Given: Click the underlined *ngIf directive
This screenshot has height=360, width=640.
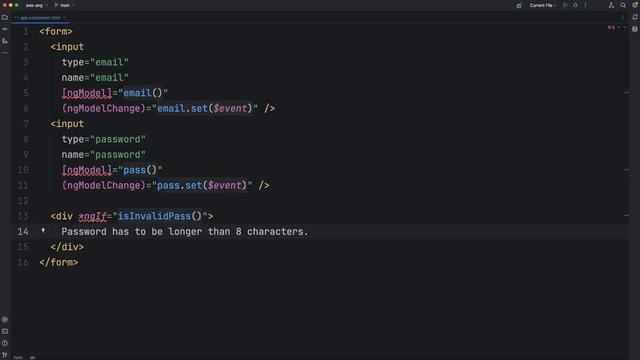Looking at the screenshot, I should click(x=92, y=216).
